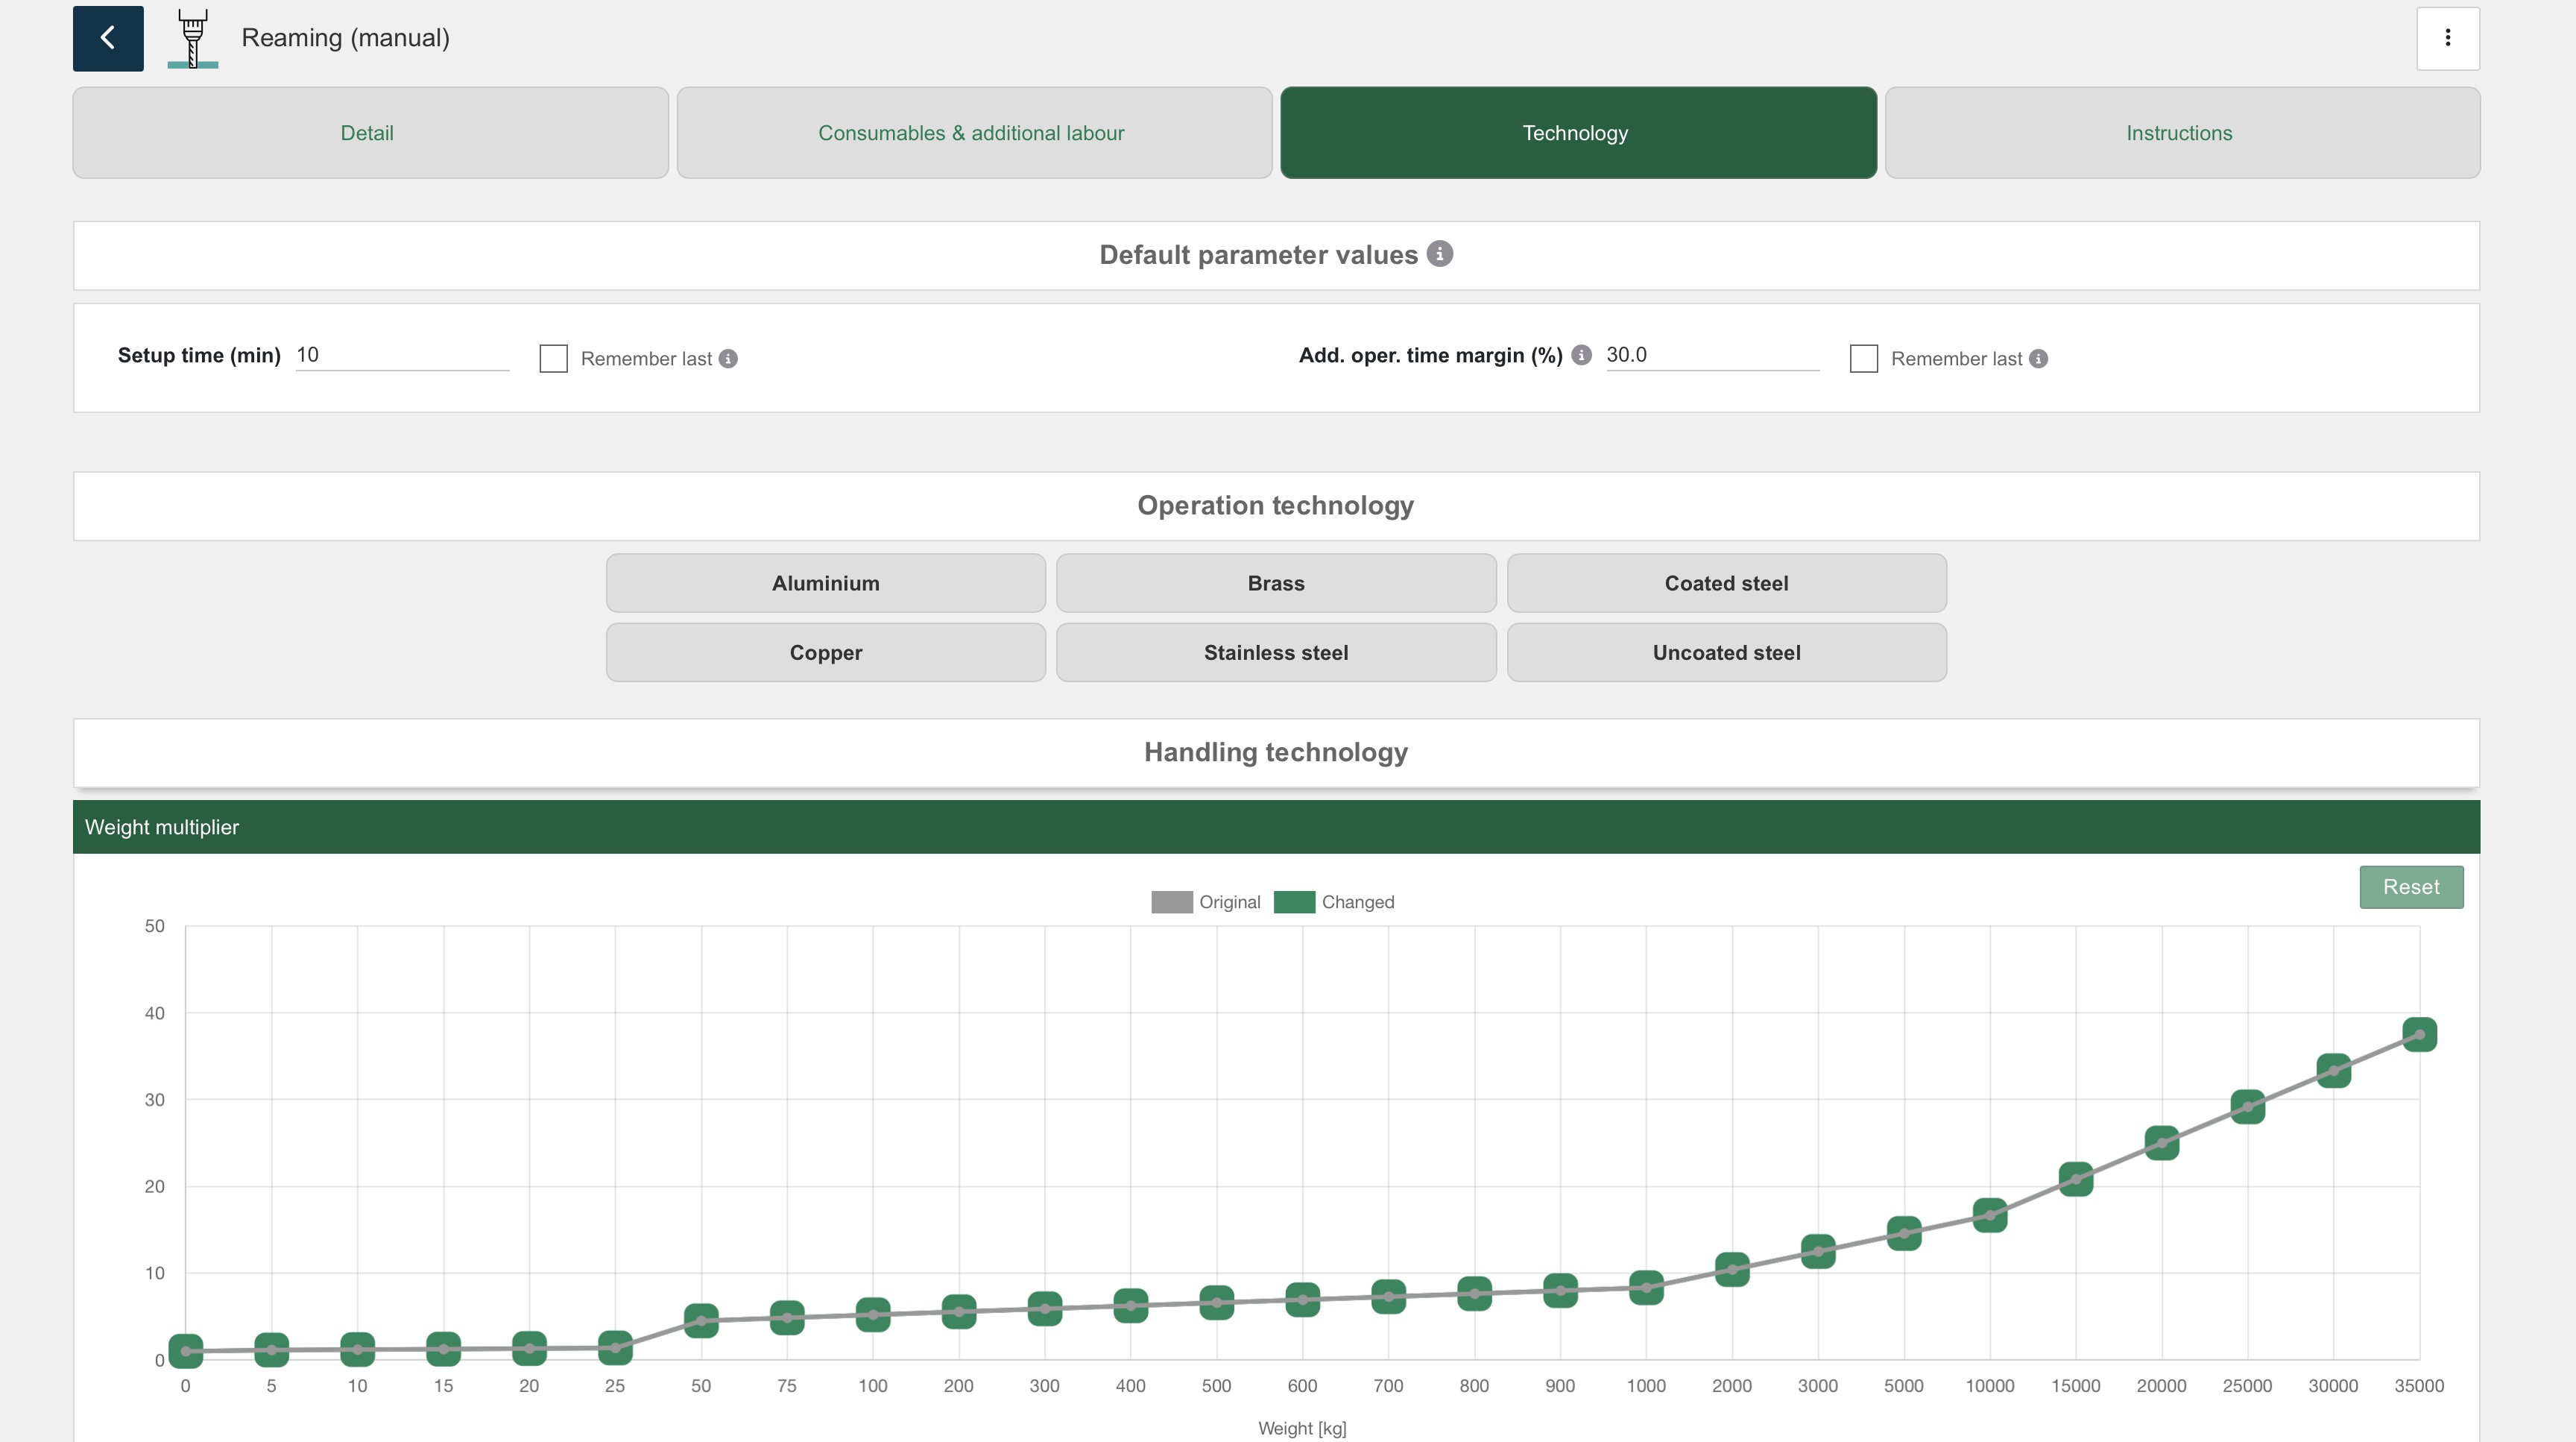Viewport: 2576px width, 1442px height.
Task: Click the Setup time input field
Action: 402,355
